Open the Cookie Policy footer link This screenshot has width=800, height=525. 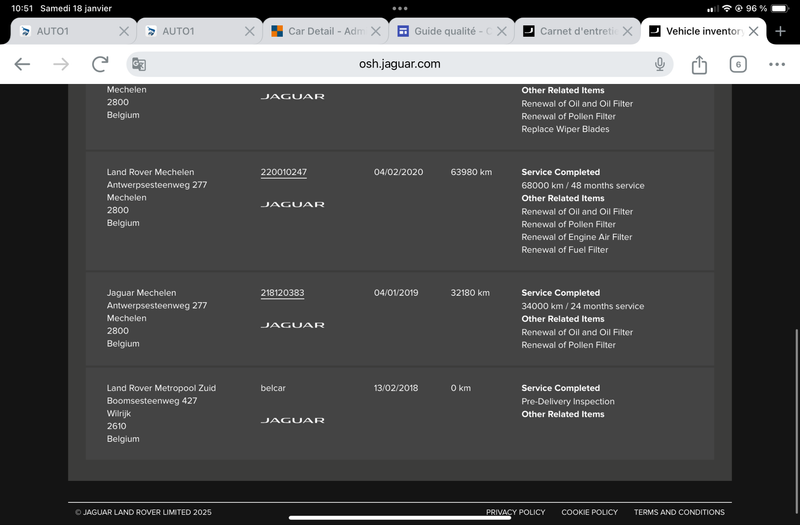coord(589,512)
